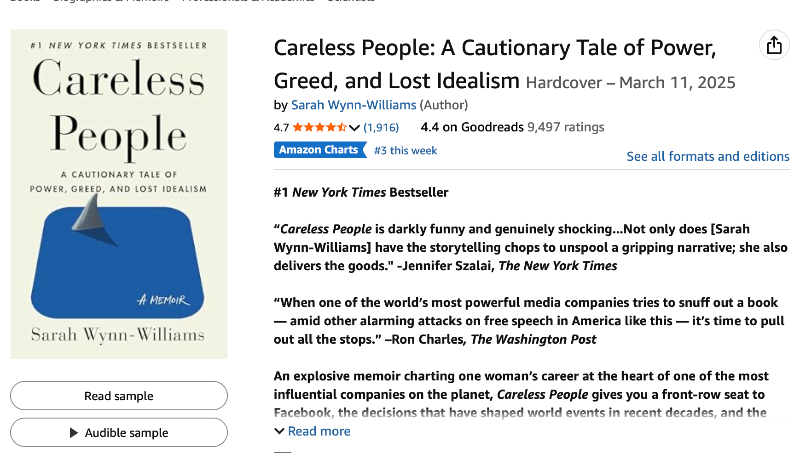Expand description with Read more
This screenshot has height=453, width=800.
319,431
